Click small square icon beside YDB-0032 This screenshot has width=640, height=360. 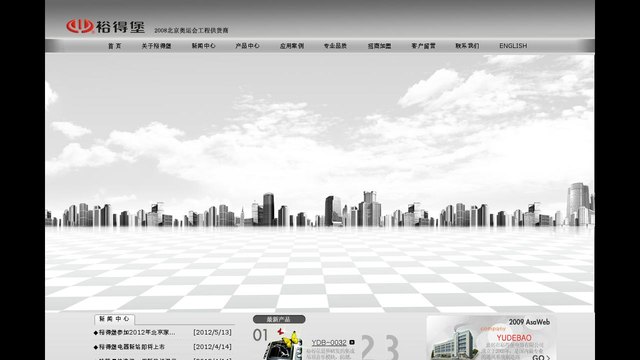click(352, 342)
